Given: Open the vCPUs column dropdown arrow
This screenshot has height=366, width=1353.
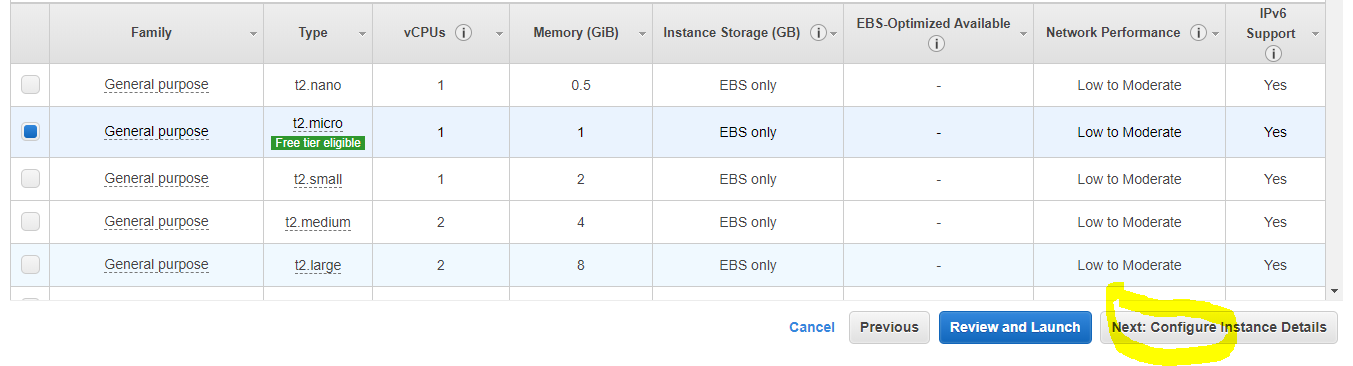Looking at the screenshot, I should (498, 34).
